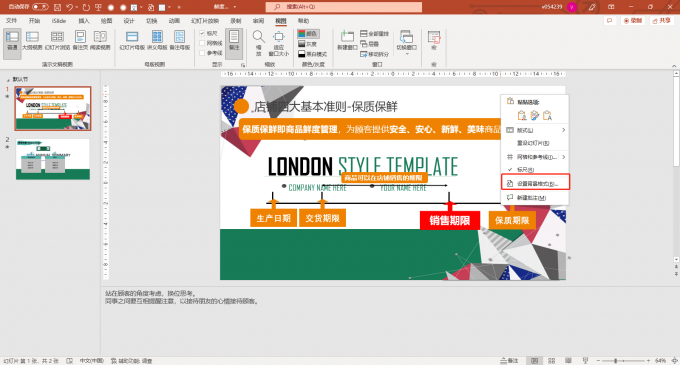Open the Macros button (宏)

point(434,41)
